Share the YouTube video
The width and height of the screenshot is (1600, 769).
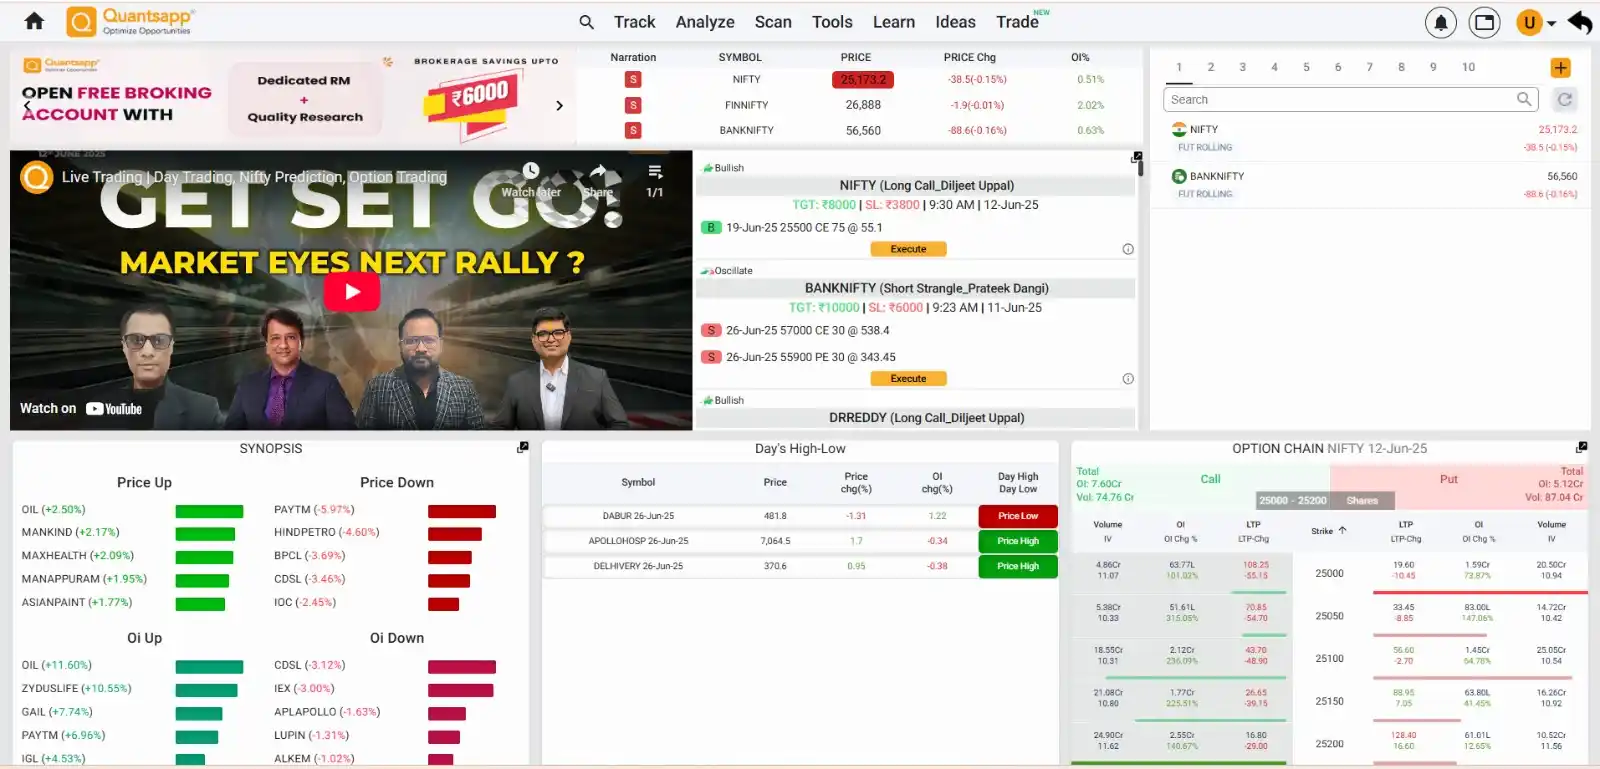pyautogui.click(x=598, y=179)
